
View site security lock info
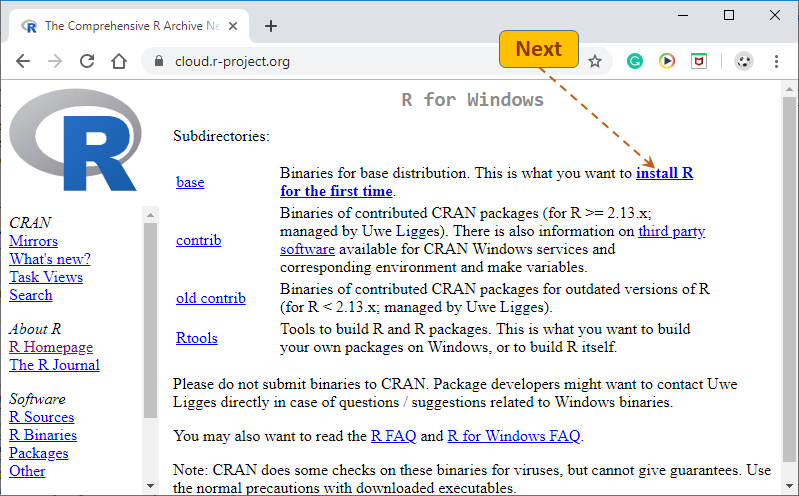[x=158, y=61]
